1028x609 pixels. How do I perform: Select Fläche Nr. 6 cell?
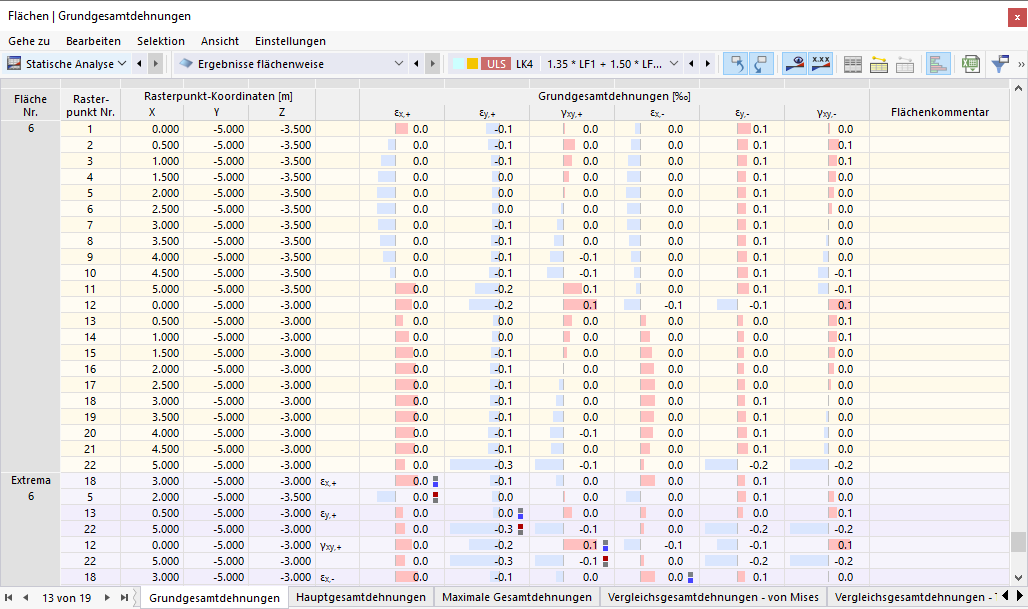[30, 128]
